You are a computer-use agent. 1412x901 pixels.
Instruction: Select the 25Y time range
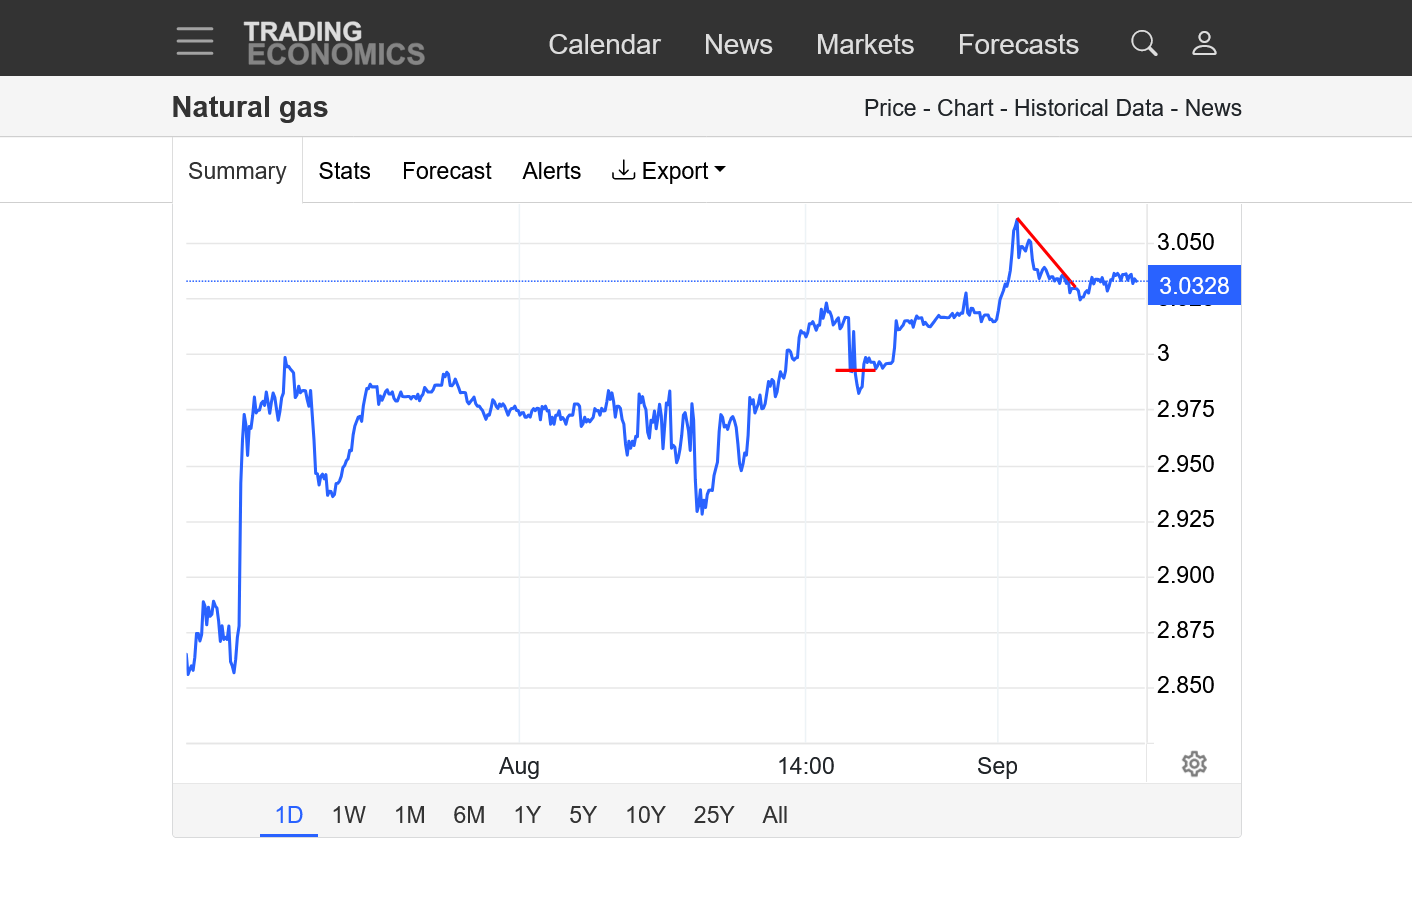point(713,815)
